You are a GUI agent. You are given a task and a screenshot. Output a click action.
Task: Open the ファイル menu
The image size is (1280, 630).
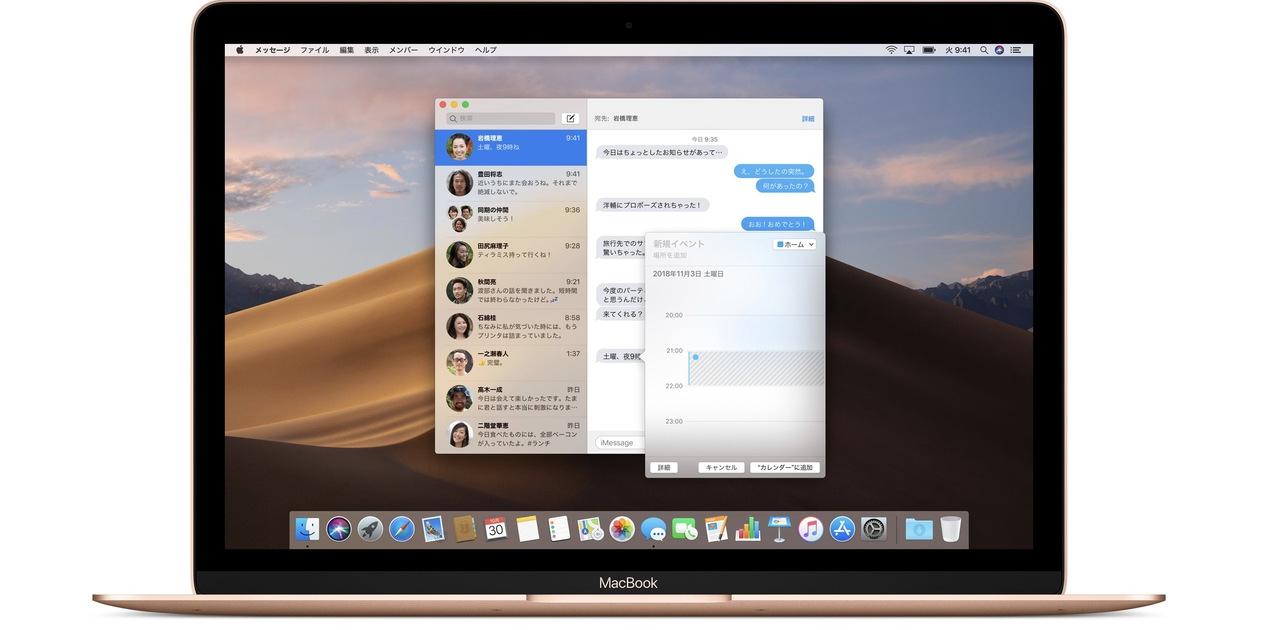[x=315, y=50]
